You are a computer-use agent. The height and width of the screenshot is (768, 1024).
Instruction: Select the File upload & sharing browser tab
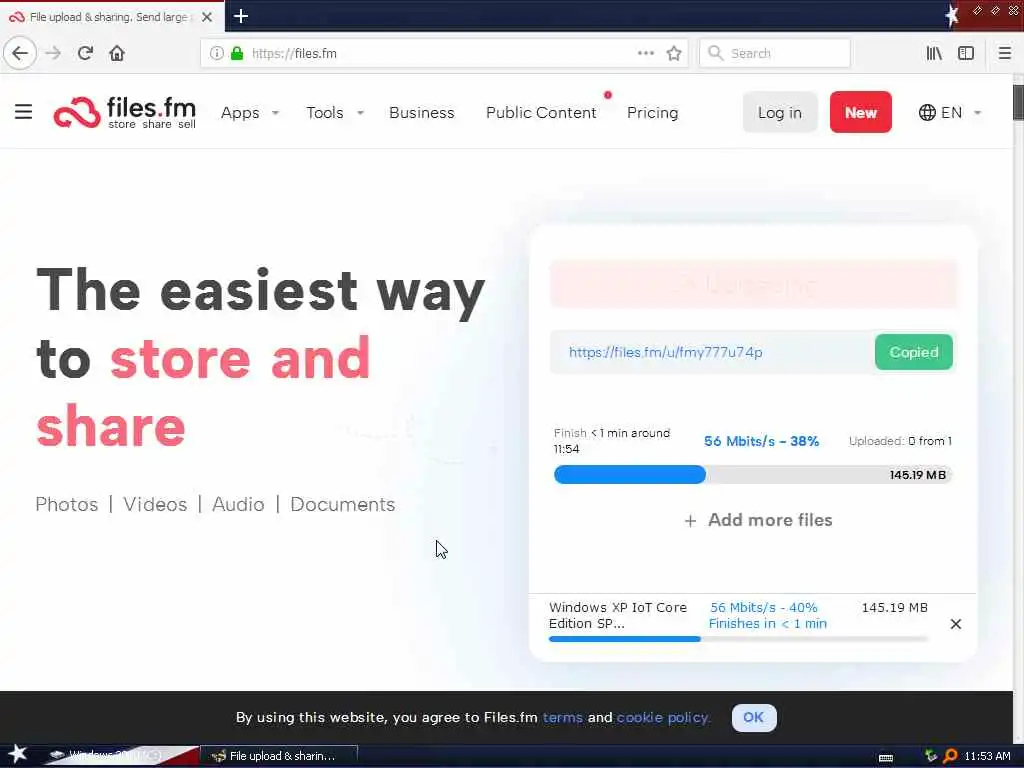click(112, 16)
